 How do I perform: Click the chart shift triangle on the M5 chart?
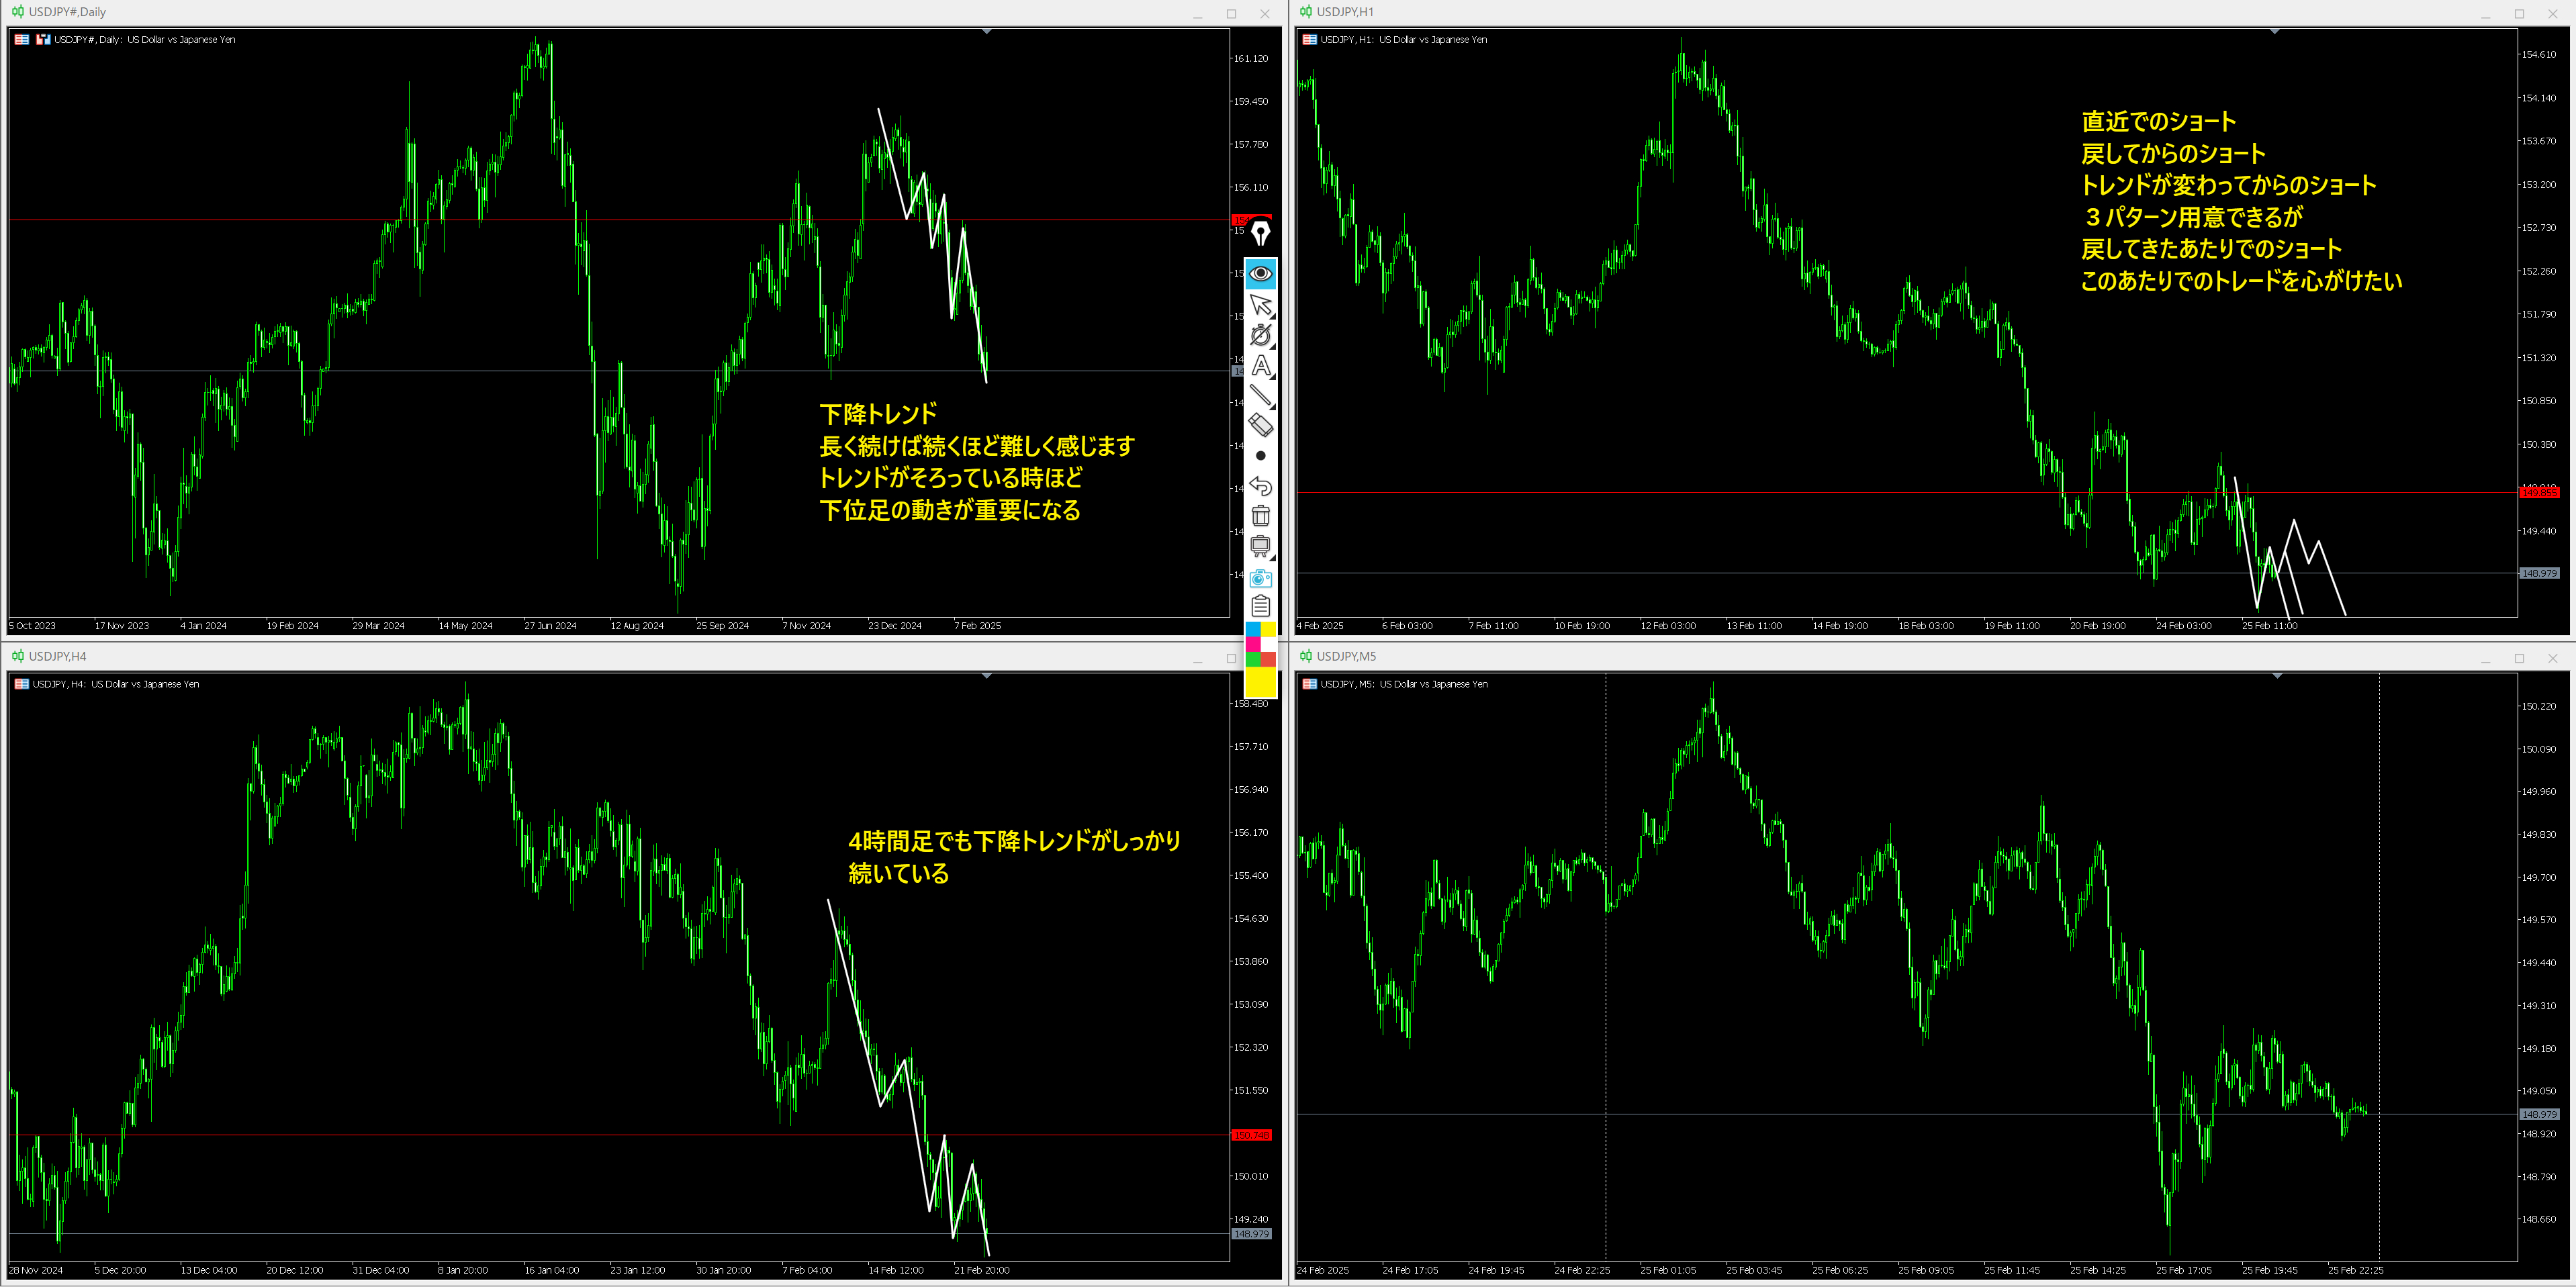pos(2277,676)
